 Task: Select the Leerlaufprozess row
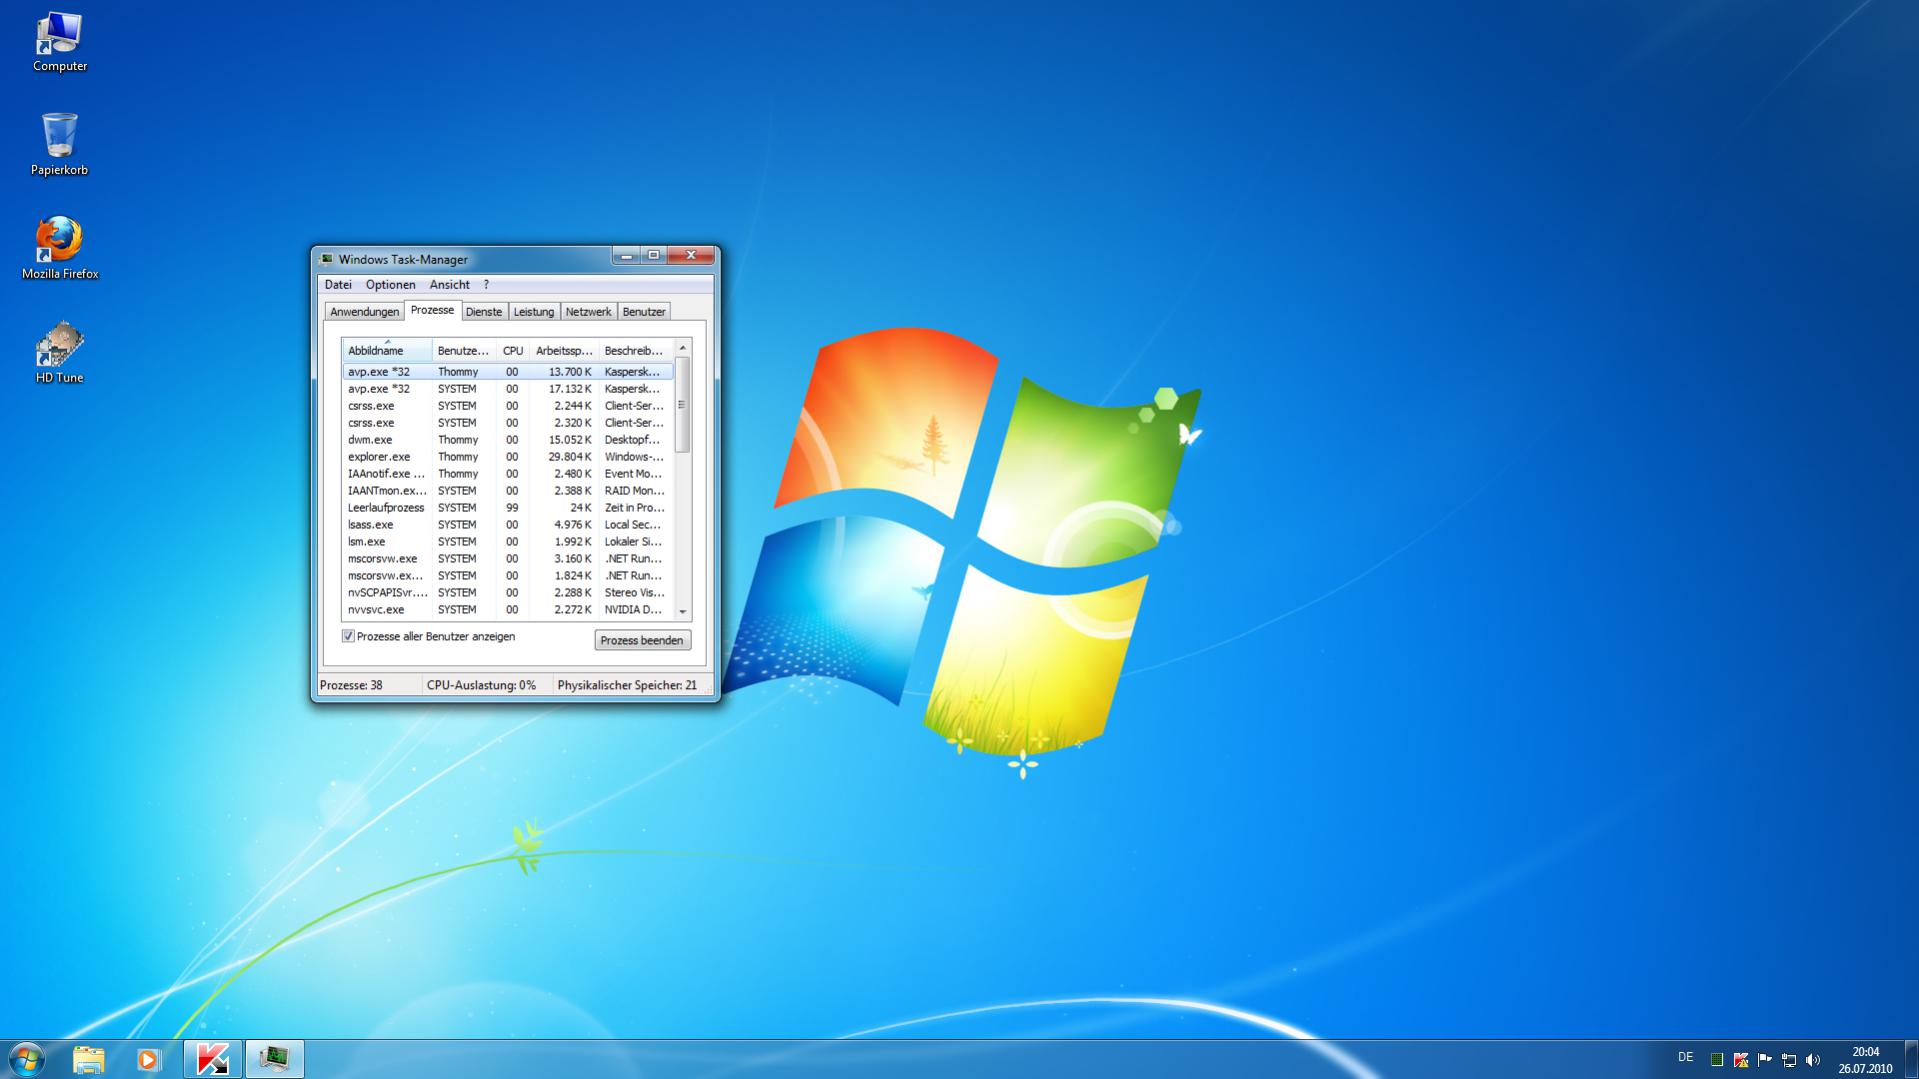[508, 508]
